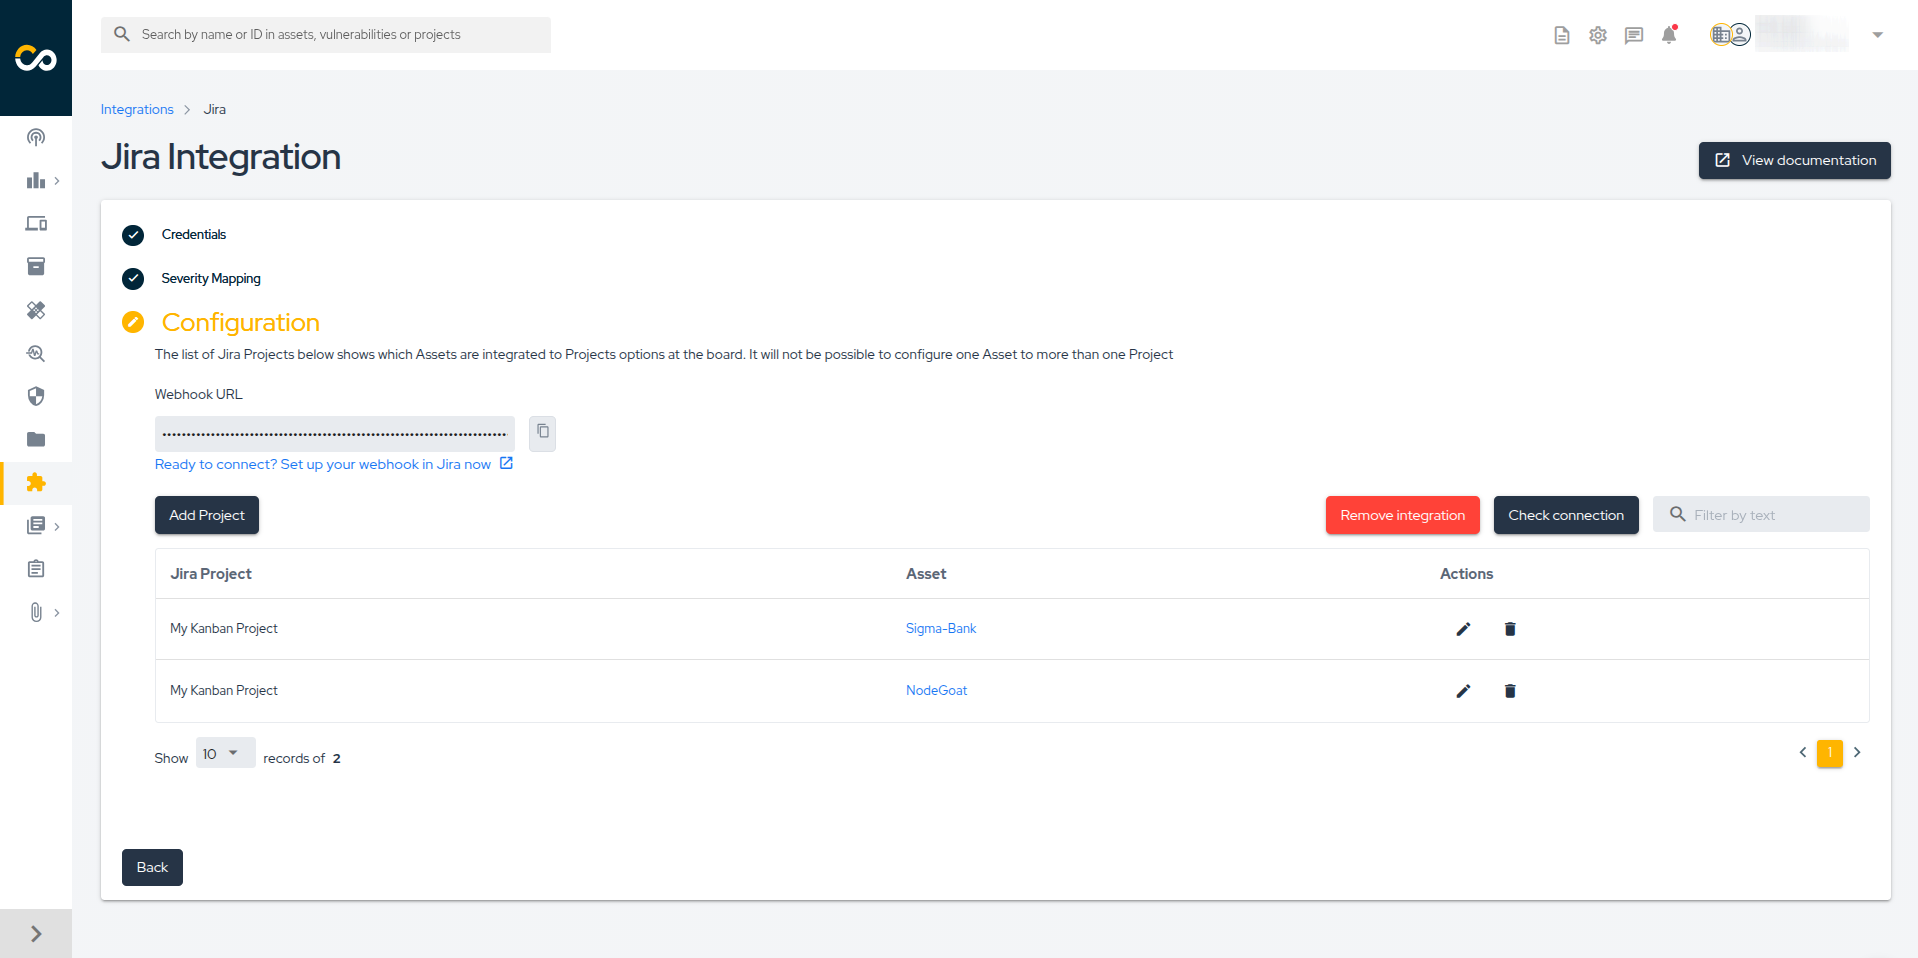Expand the user account menu arrow
This screenshot has height=958, width=1918.
1877,35
